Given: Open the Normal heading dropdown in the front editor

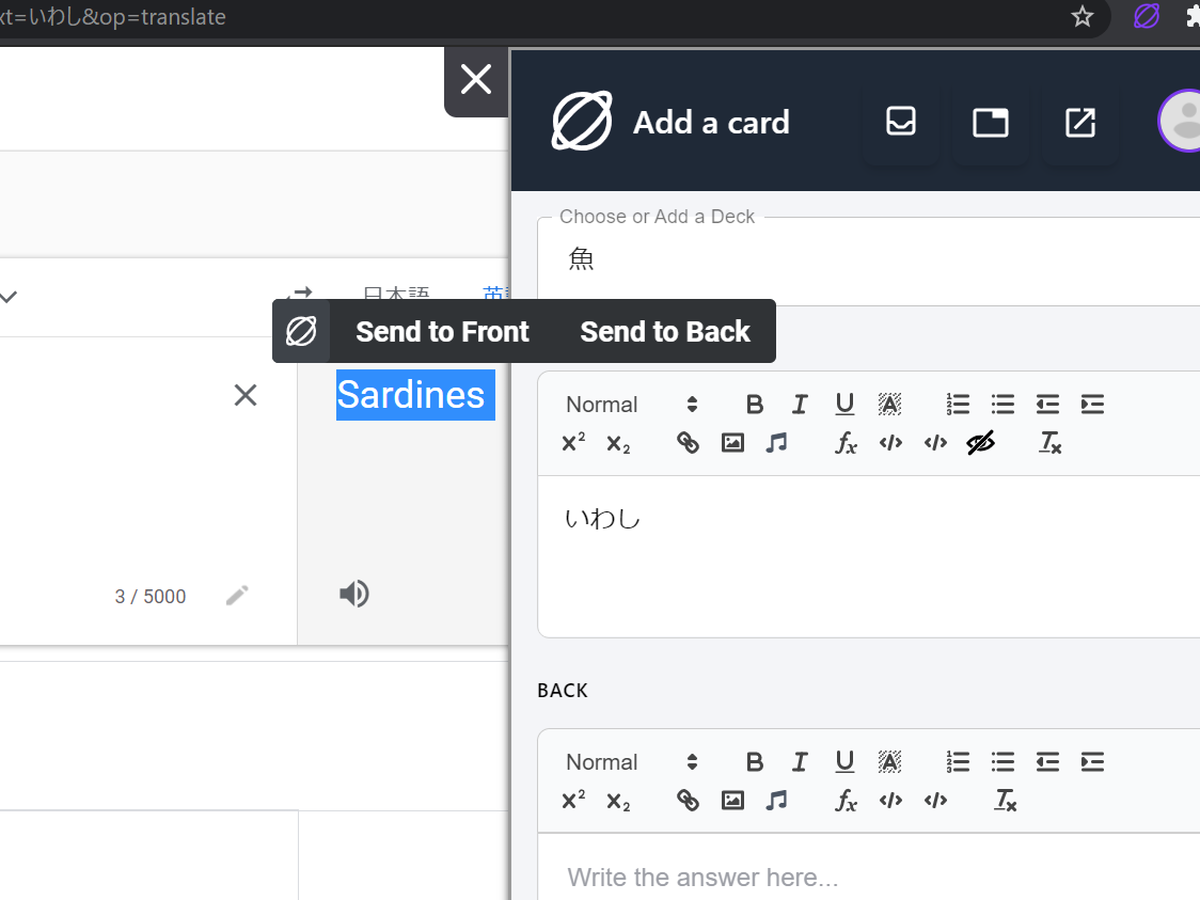Looking at the screenshot, I should [x=631, y=404].
